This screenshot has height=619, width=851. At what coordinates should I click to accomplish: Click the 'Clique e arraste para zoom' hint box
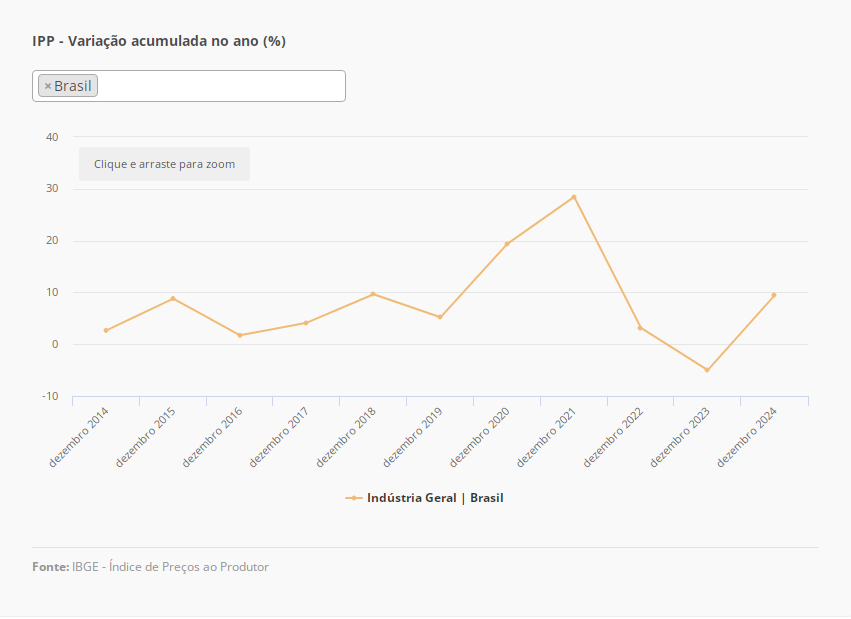[164, 164]
